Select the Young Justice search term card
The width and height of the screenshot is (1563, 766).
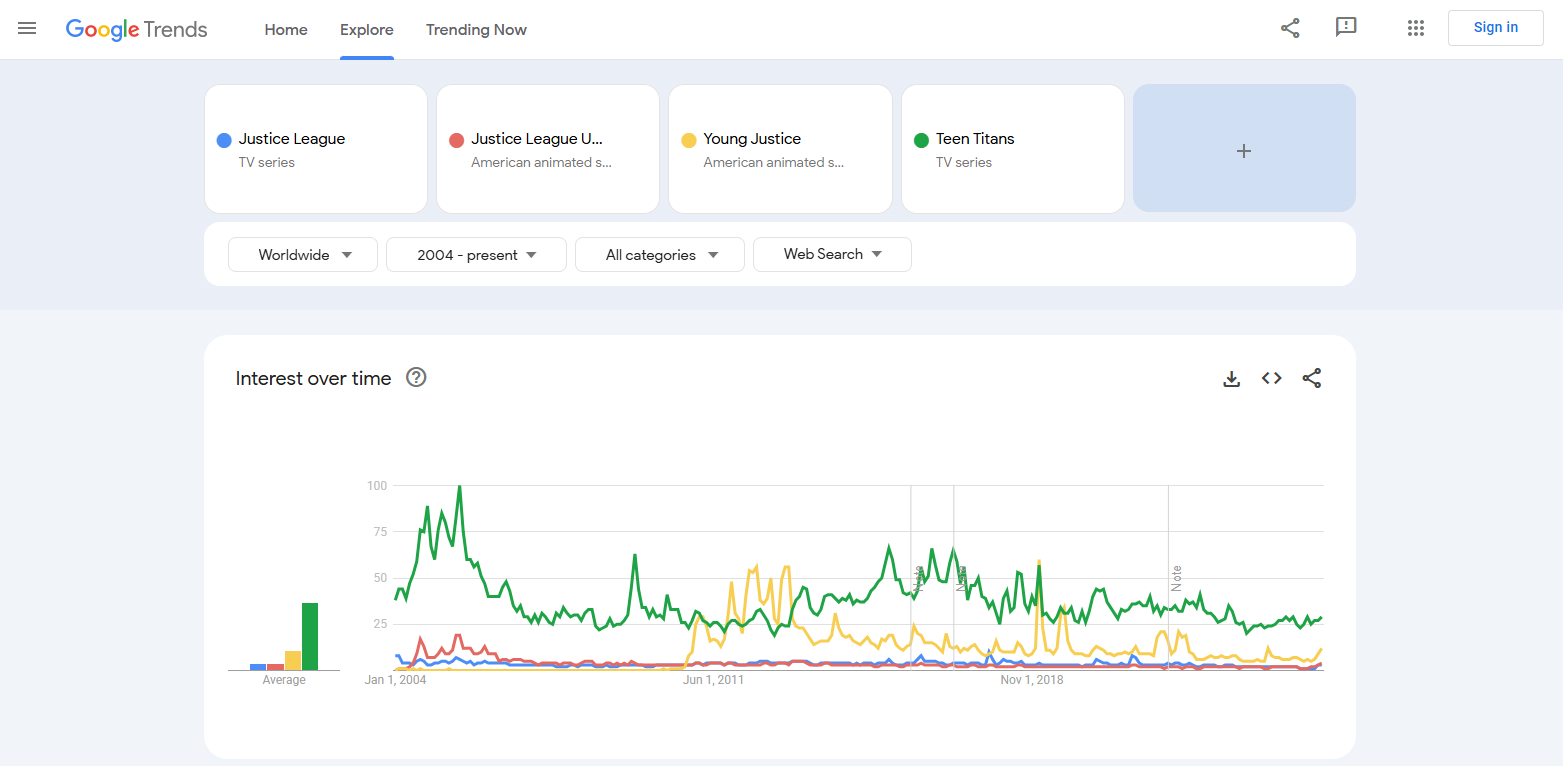point(780,150)
